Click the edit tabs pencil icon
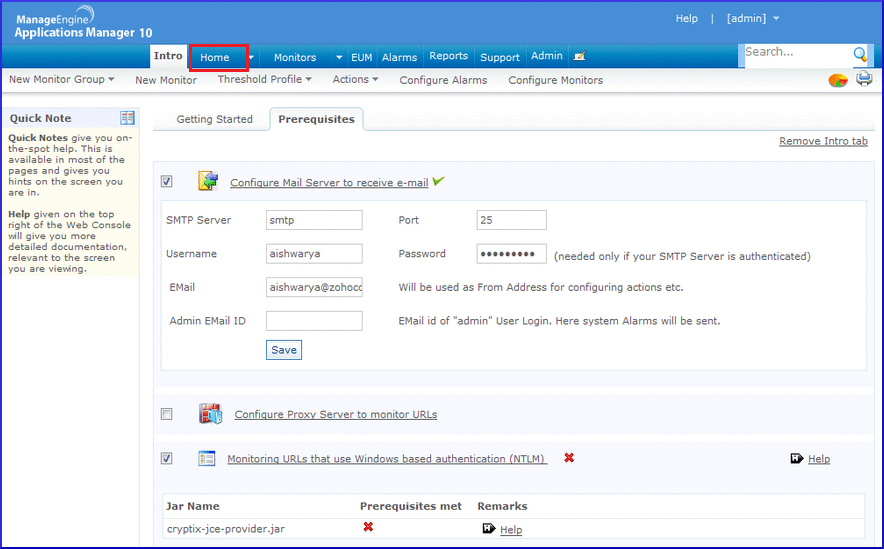 point(580,56)
